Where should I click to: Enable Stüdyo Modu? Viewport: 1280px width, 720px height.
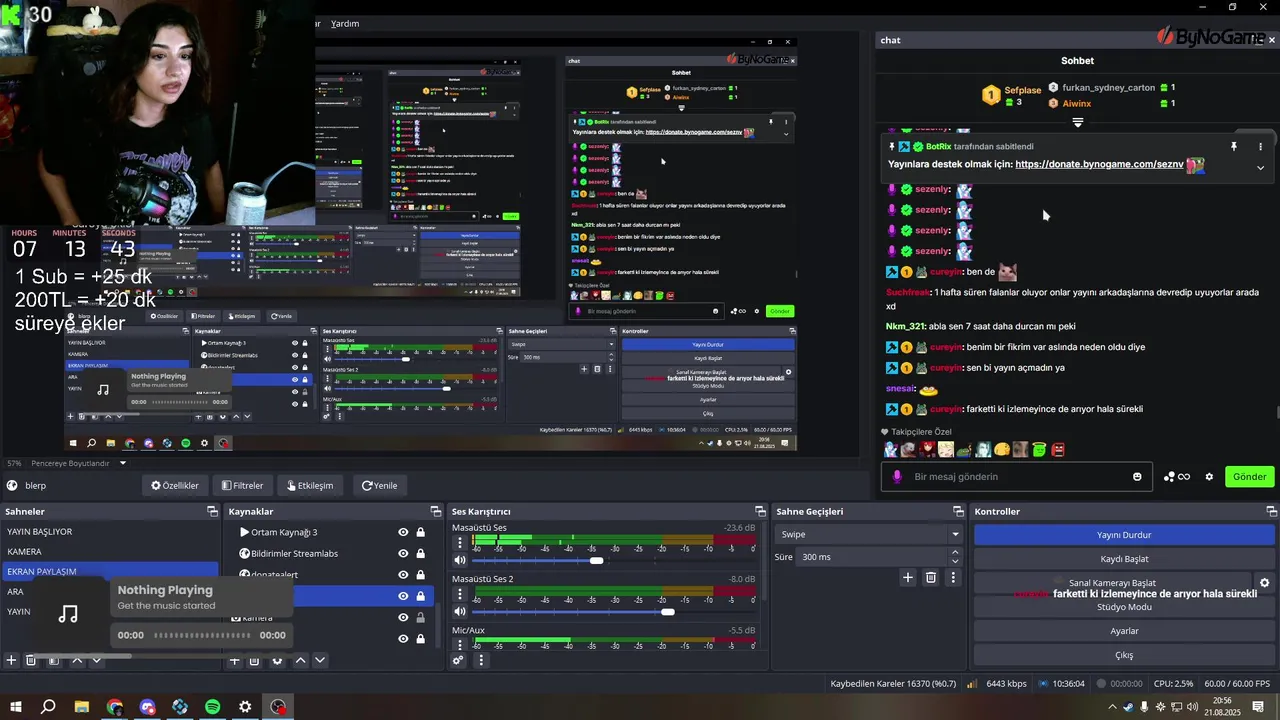1124,607
